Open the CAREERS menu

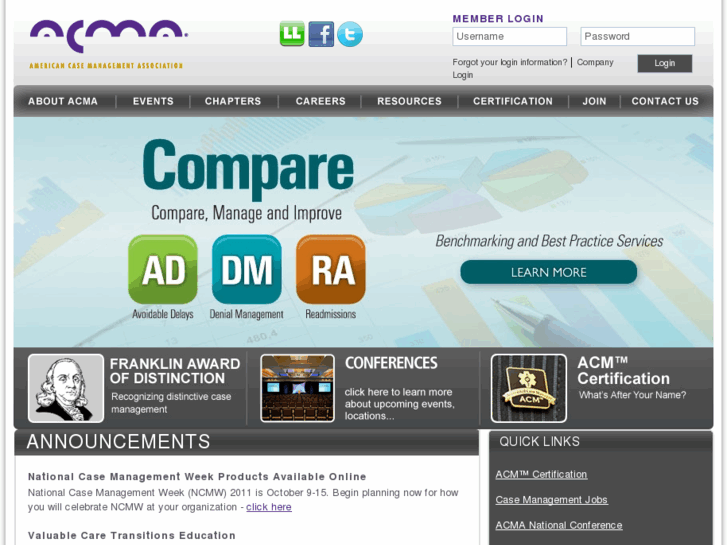tap(321, 101)
